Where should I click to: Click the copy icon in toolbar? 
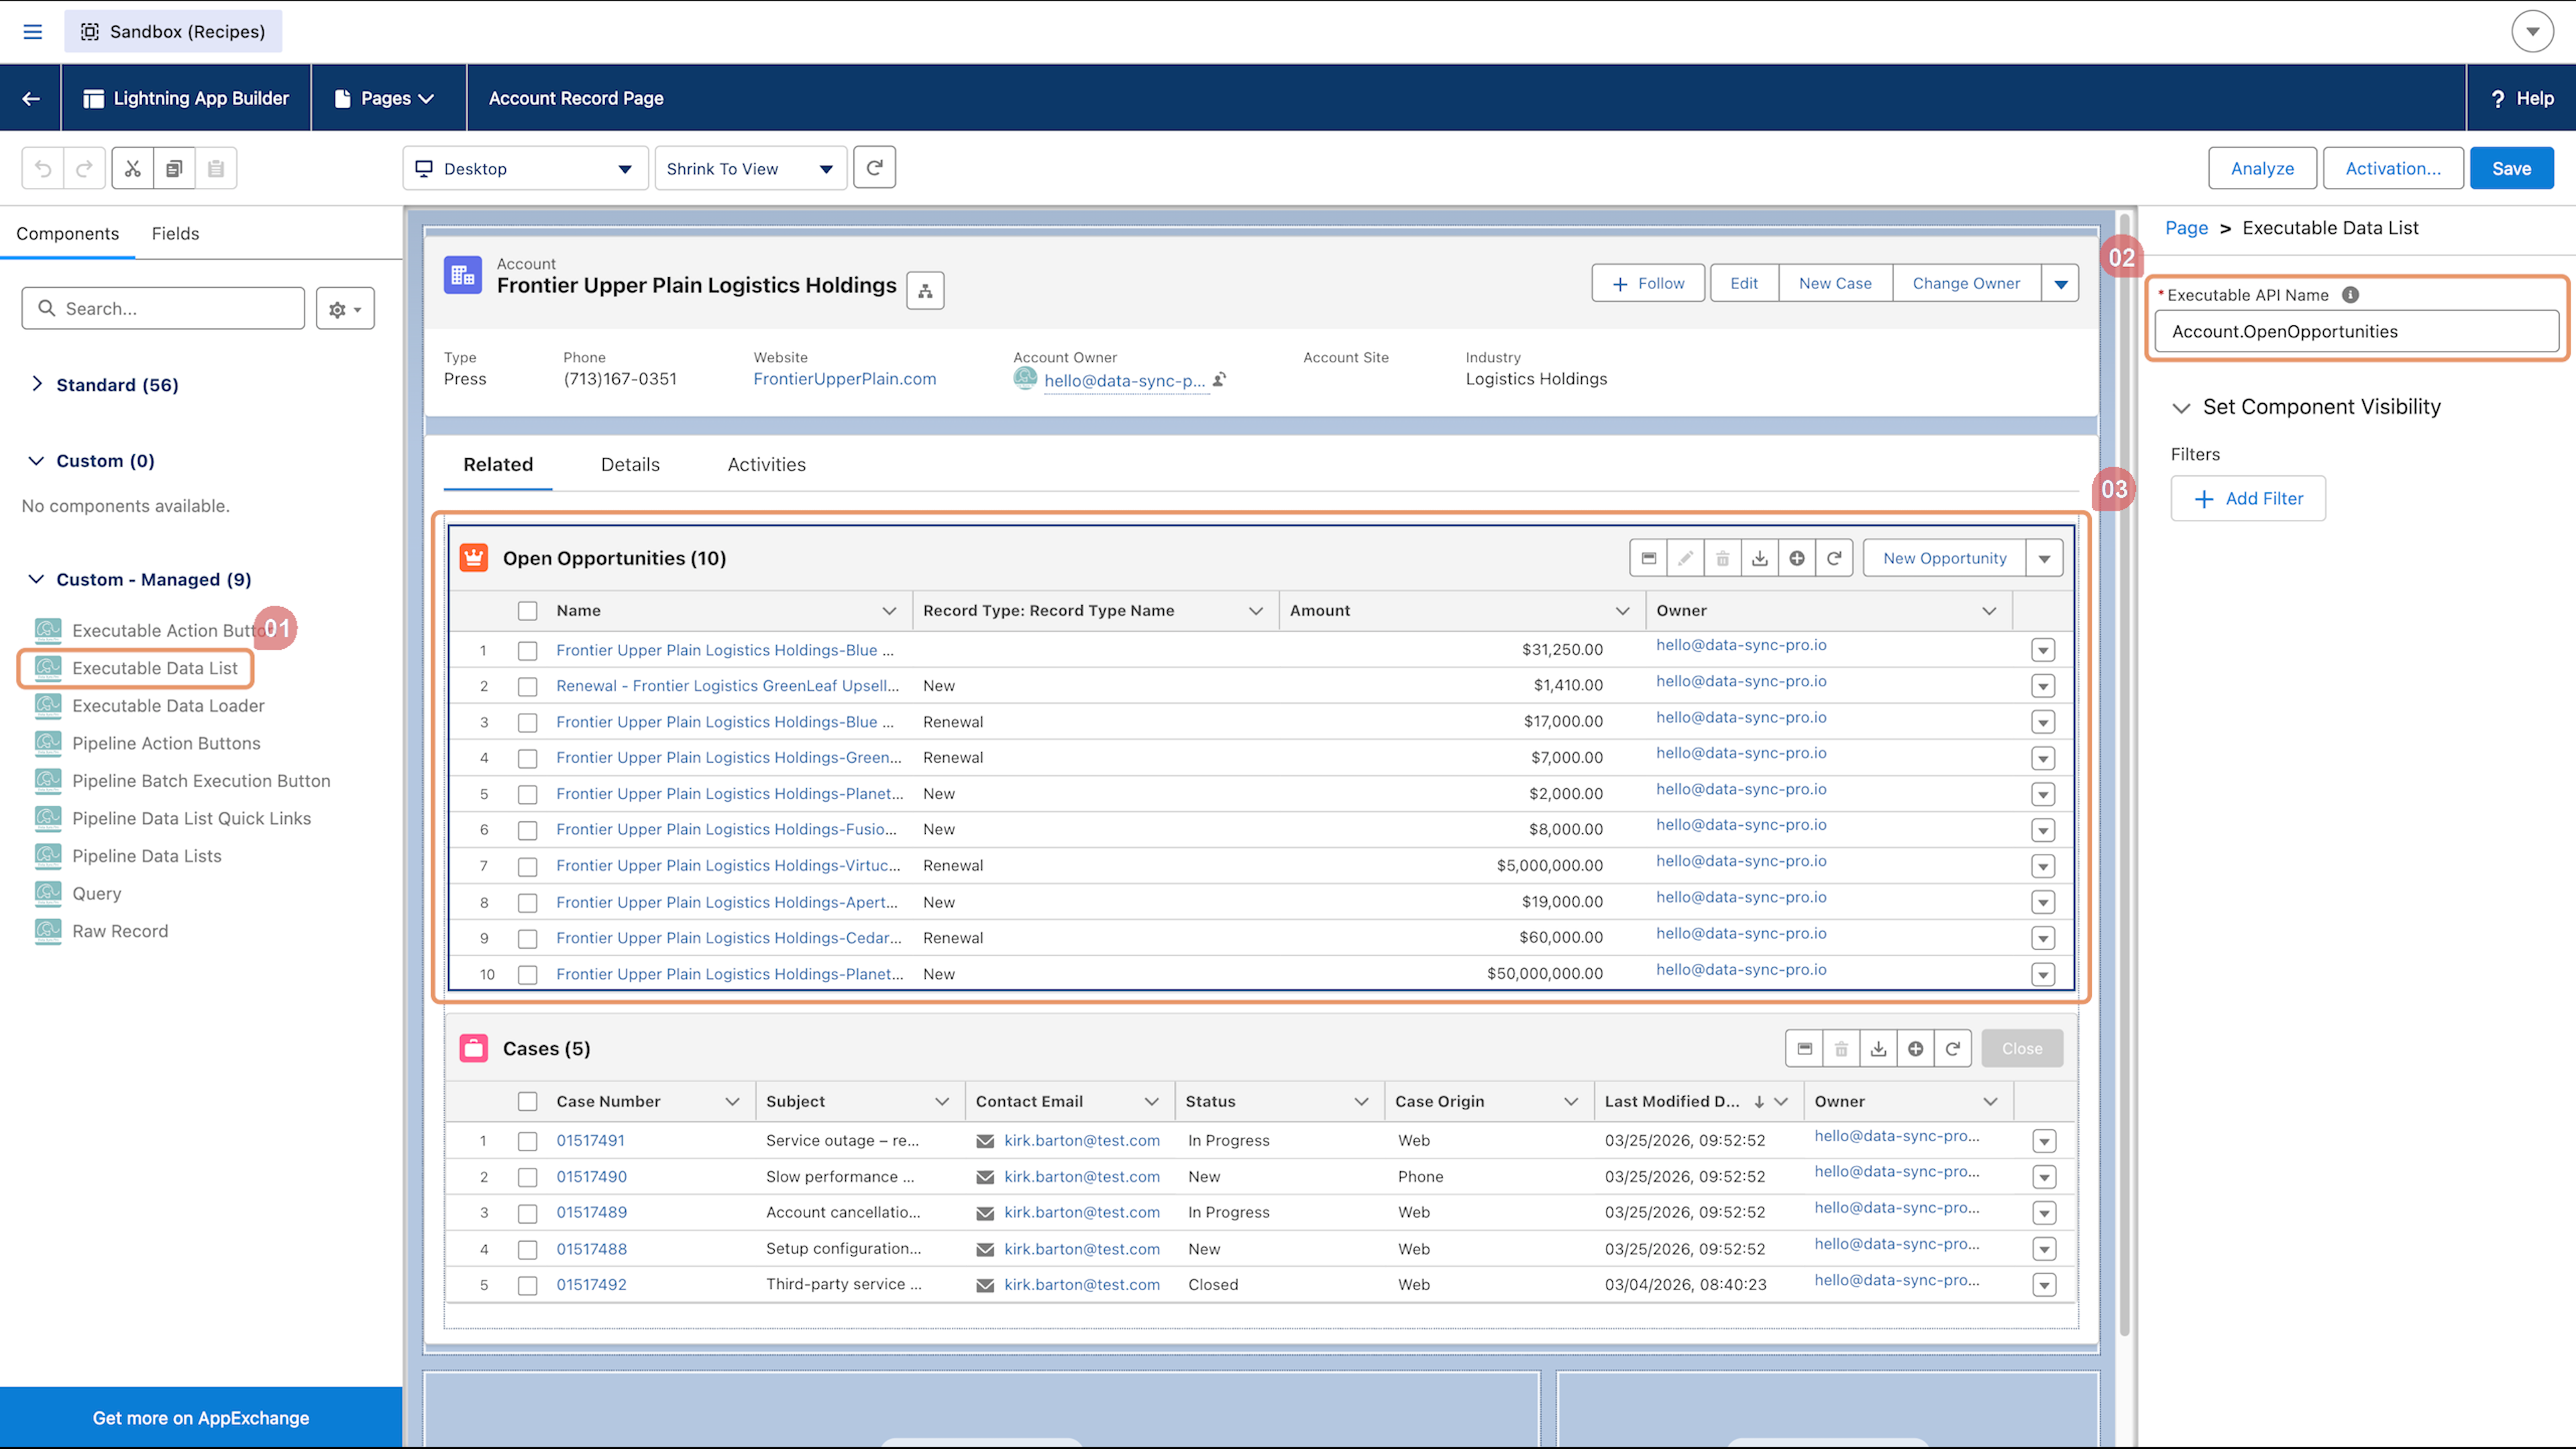coord(174,168)
